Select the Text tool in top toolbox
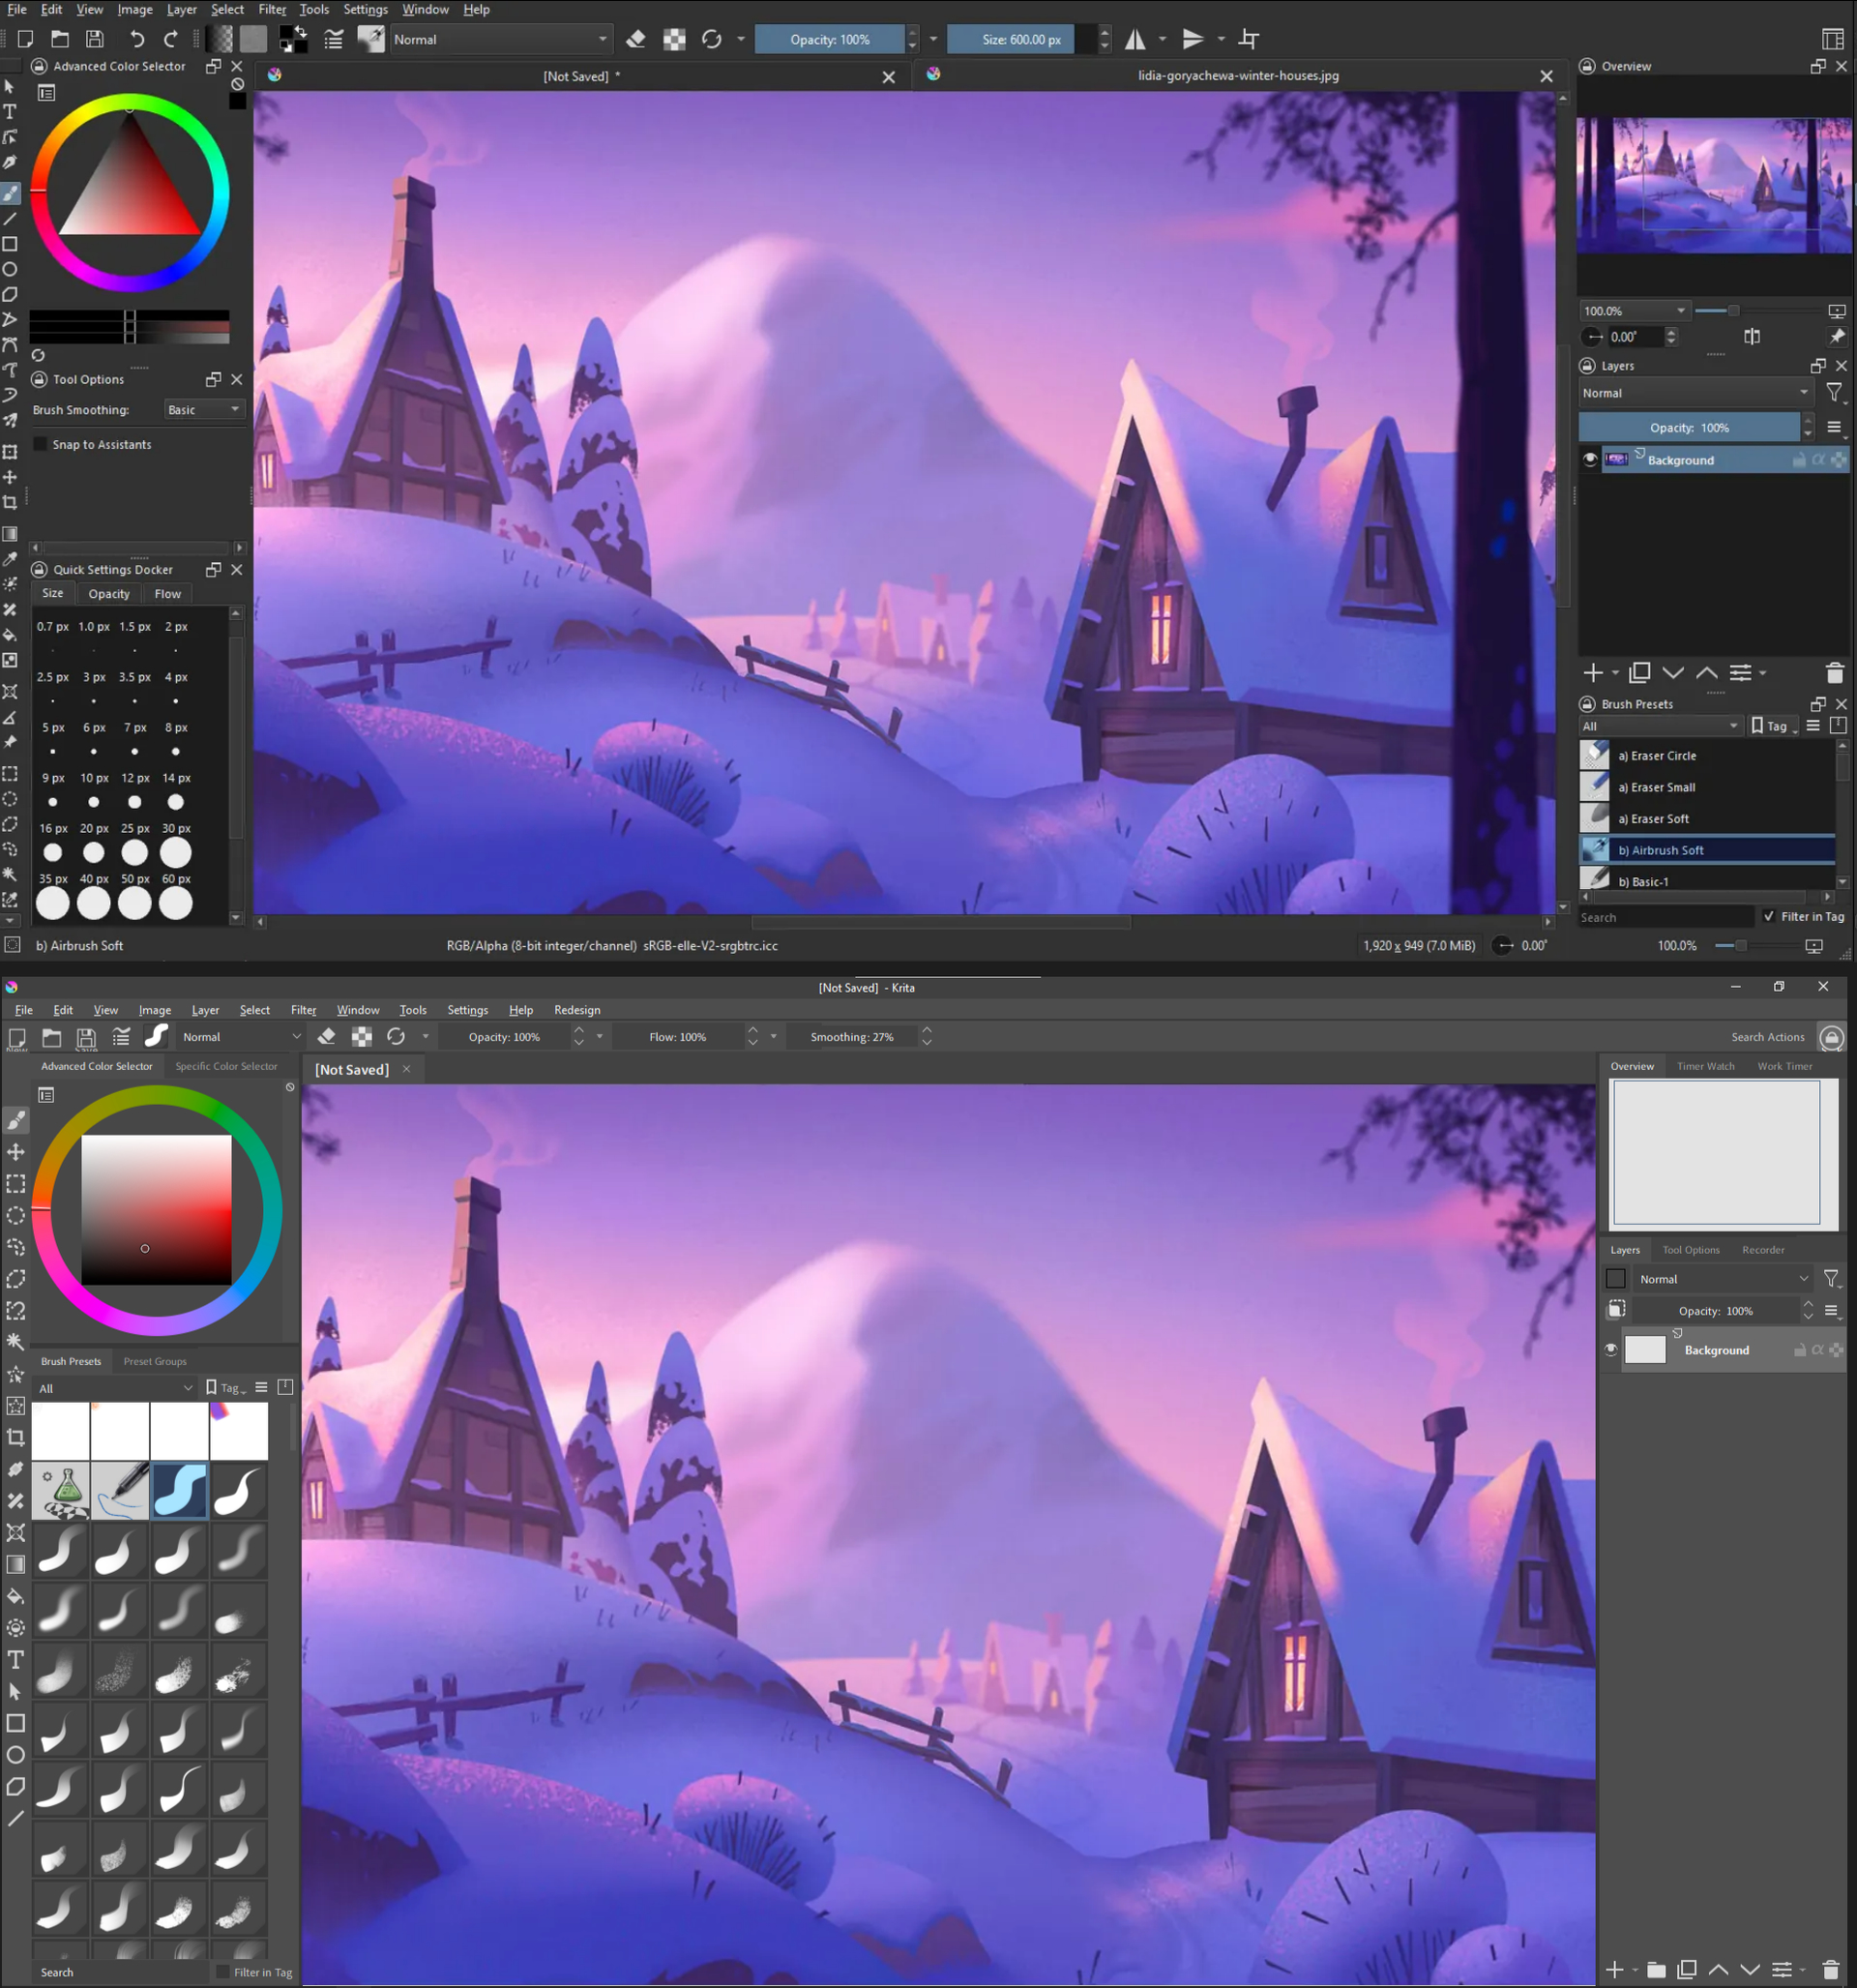 click(10, 111)
